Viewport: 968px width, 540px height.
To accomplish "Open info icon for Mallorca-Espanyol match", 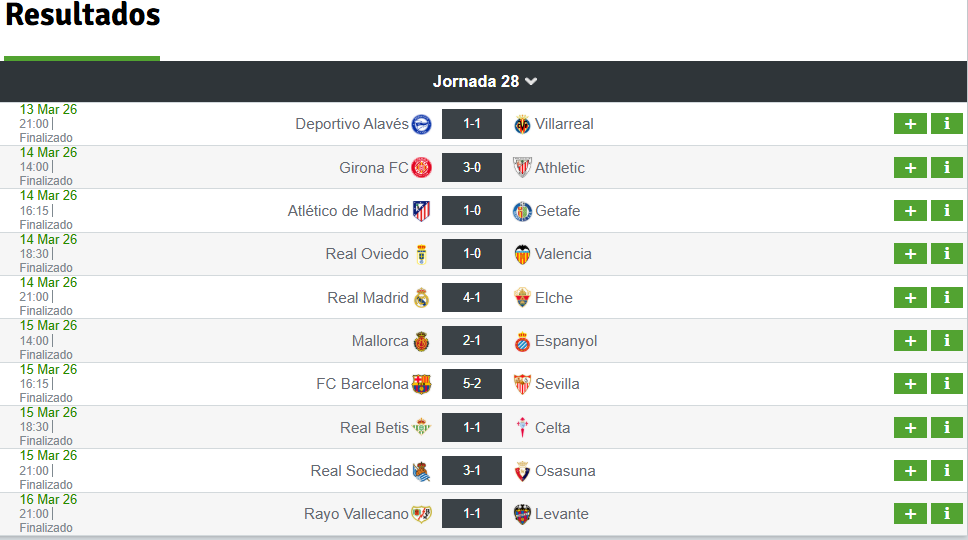I will click(x=946, y=341).
